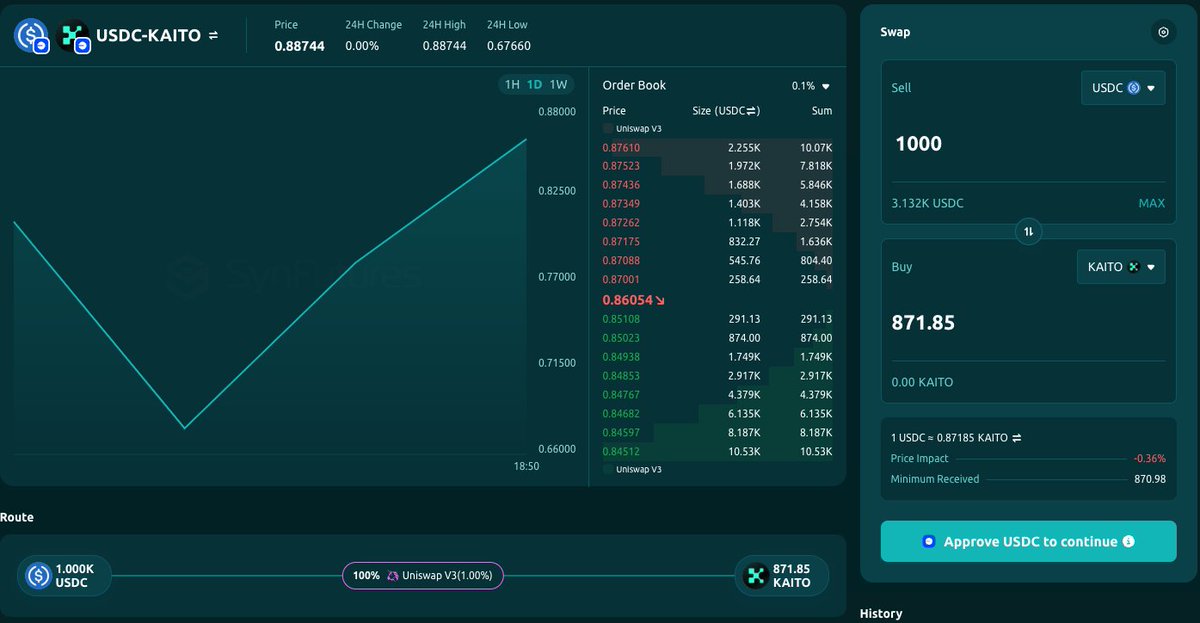
Task: Click the bid price 0.84853
Action: (621, 376)
